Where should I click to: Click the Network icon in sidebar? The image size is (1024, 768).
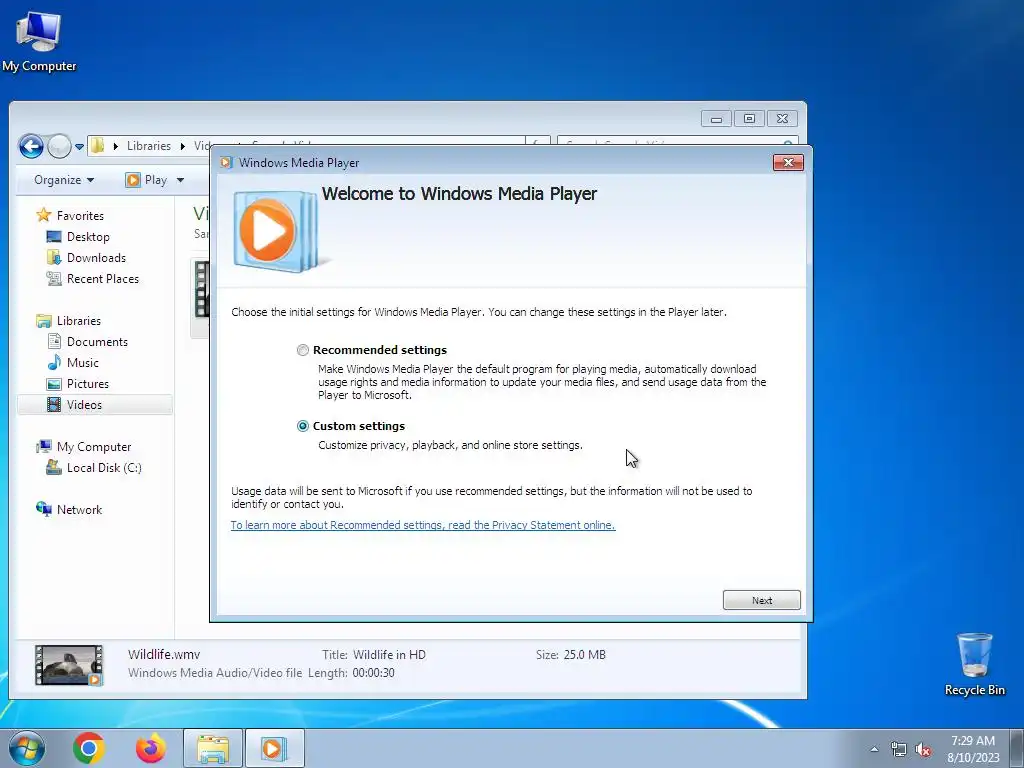(x=44, y=509)
